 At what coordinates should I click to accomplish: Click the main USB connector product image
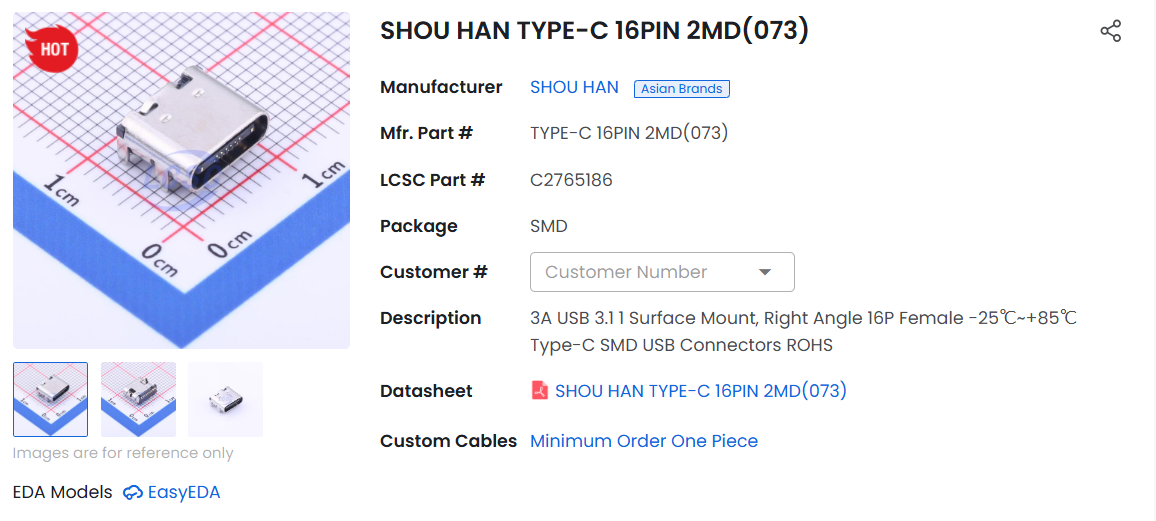click(x=182, y=180)
